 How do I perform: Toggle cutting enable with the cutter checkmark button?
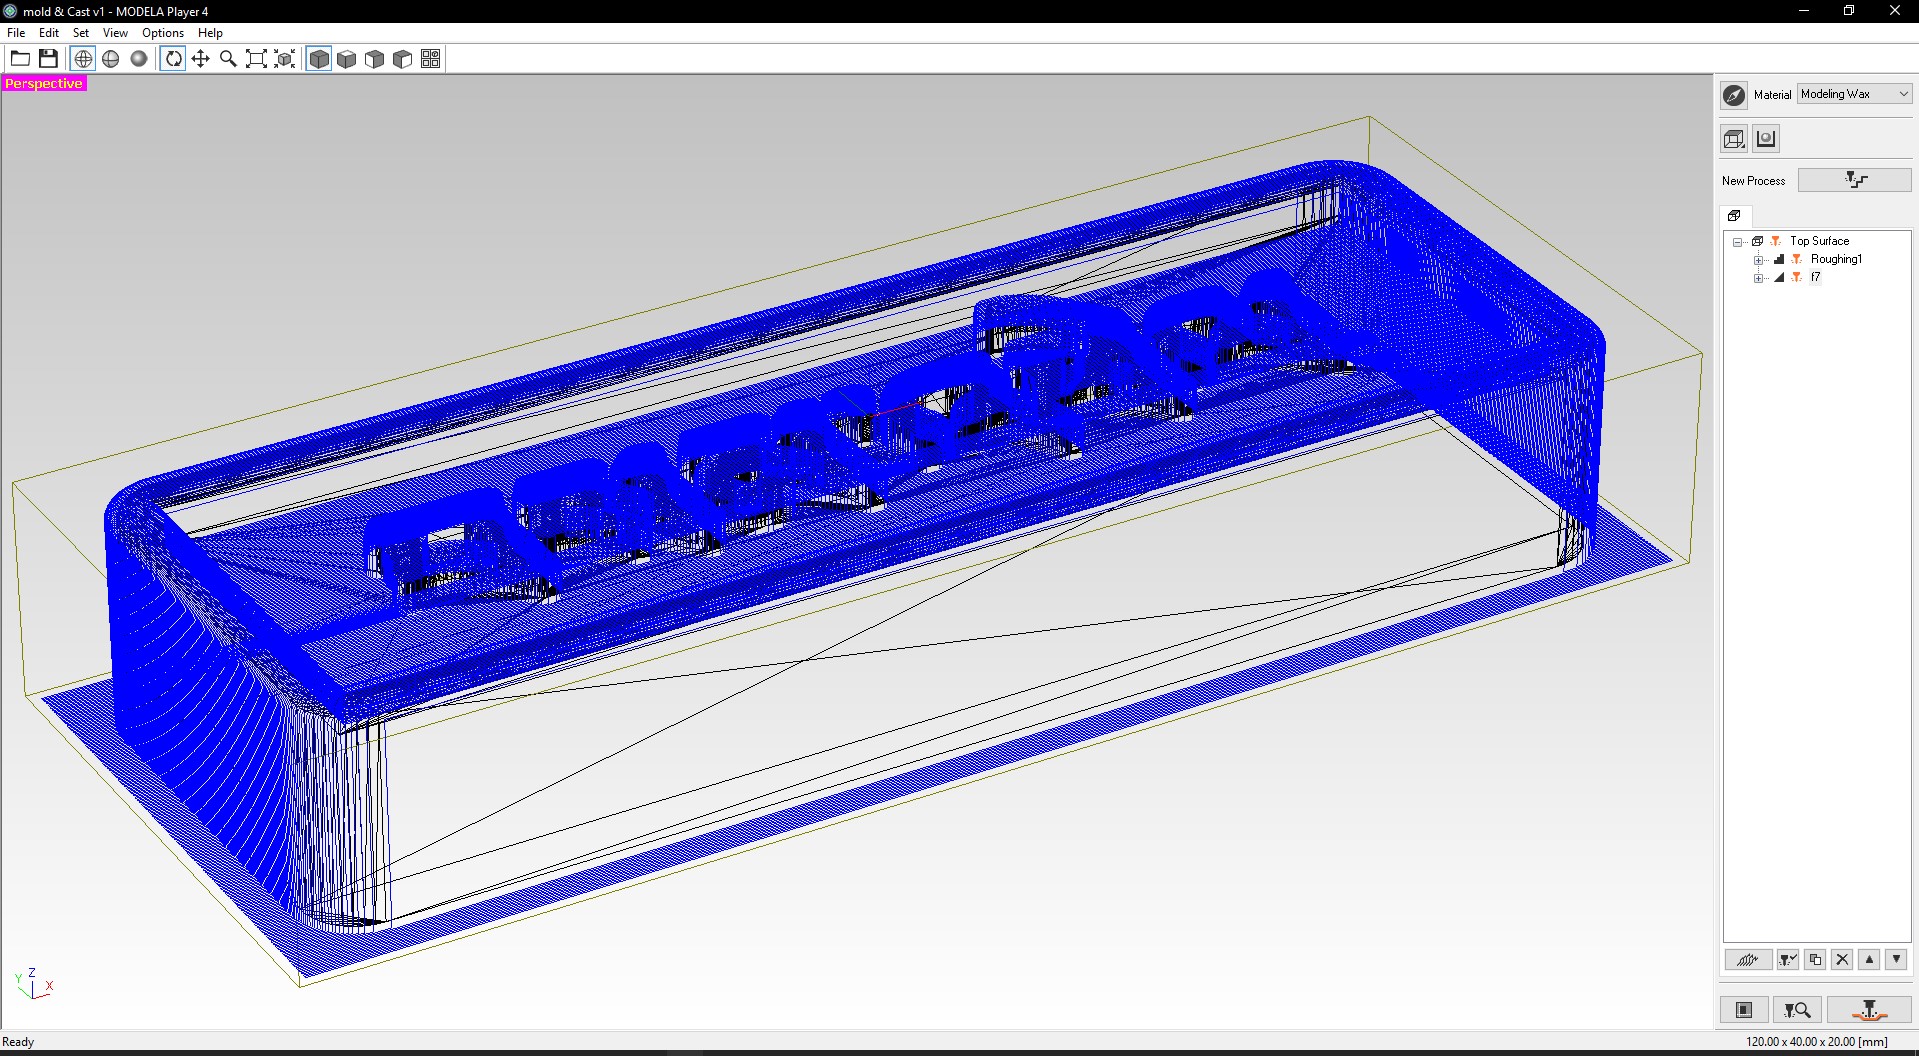(1788, 959)
